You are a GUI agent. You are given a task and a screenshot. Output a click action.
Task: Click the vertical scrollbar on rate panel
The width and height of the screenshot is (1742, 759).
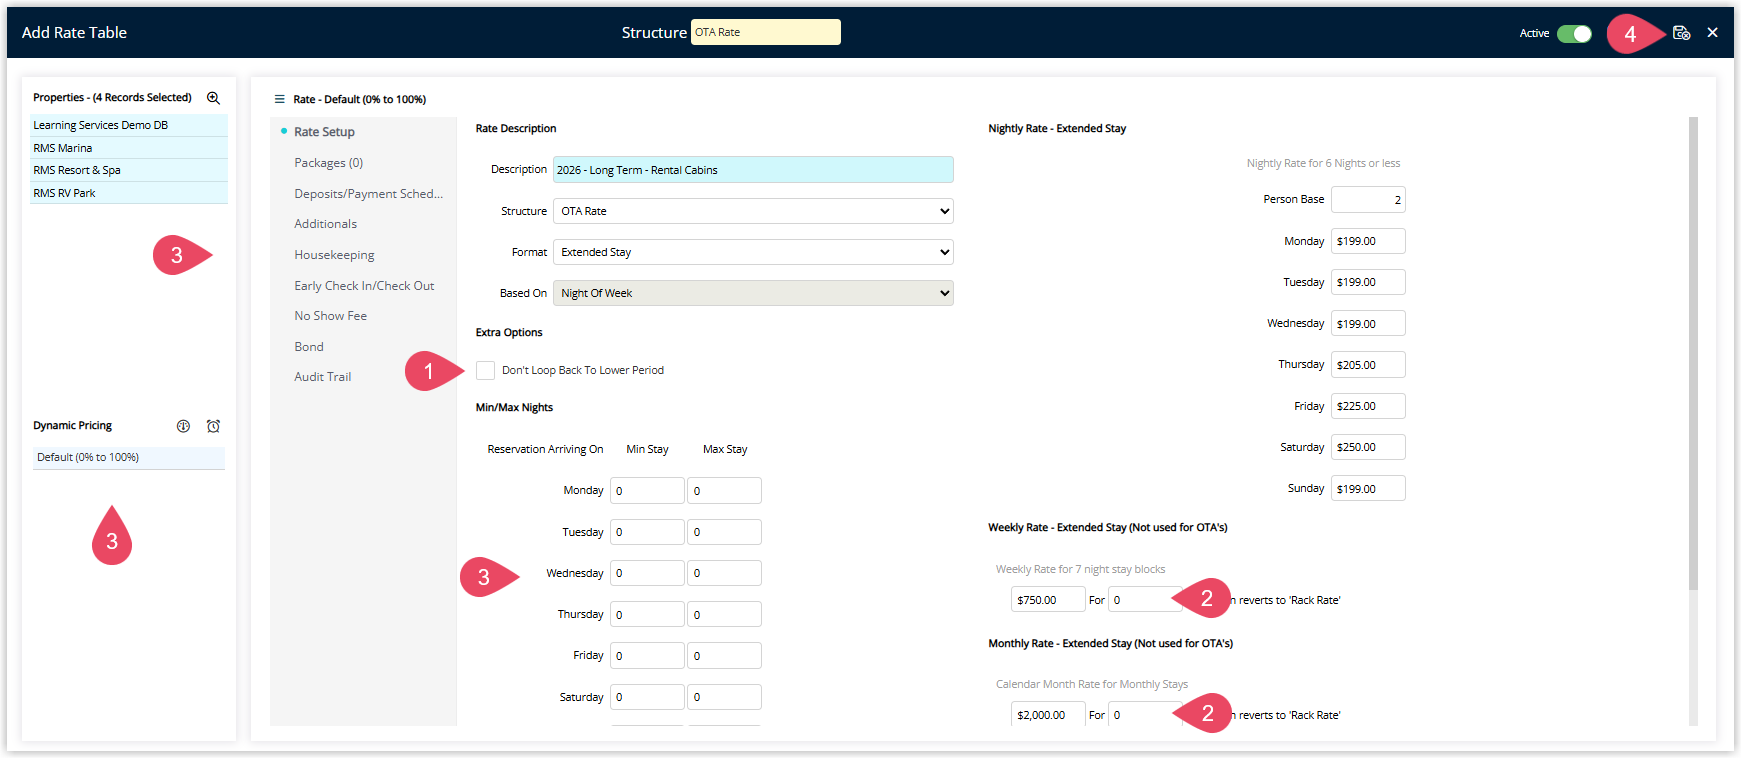1693,353
